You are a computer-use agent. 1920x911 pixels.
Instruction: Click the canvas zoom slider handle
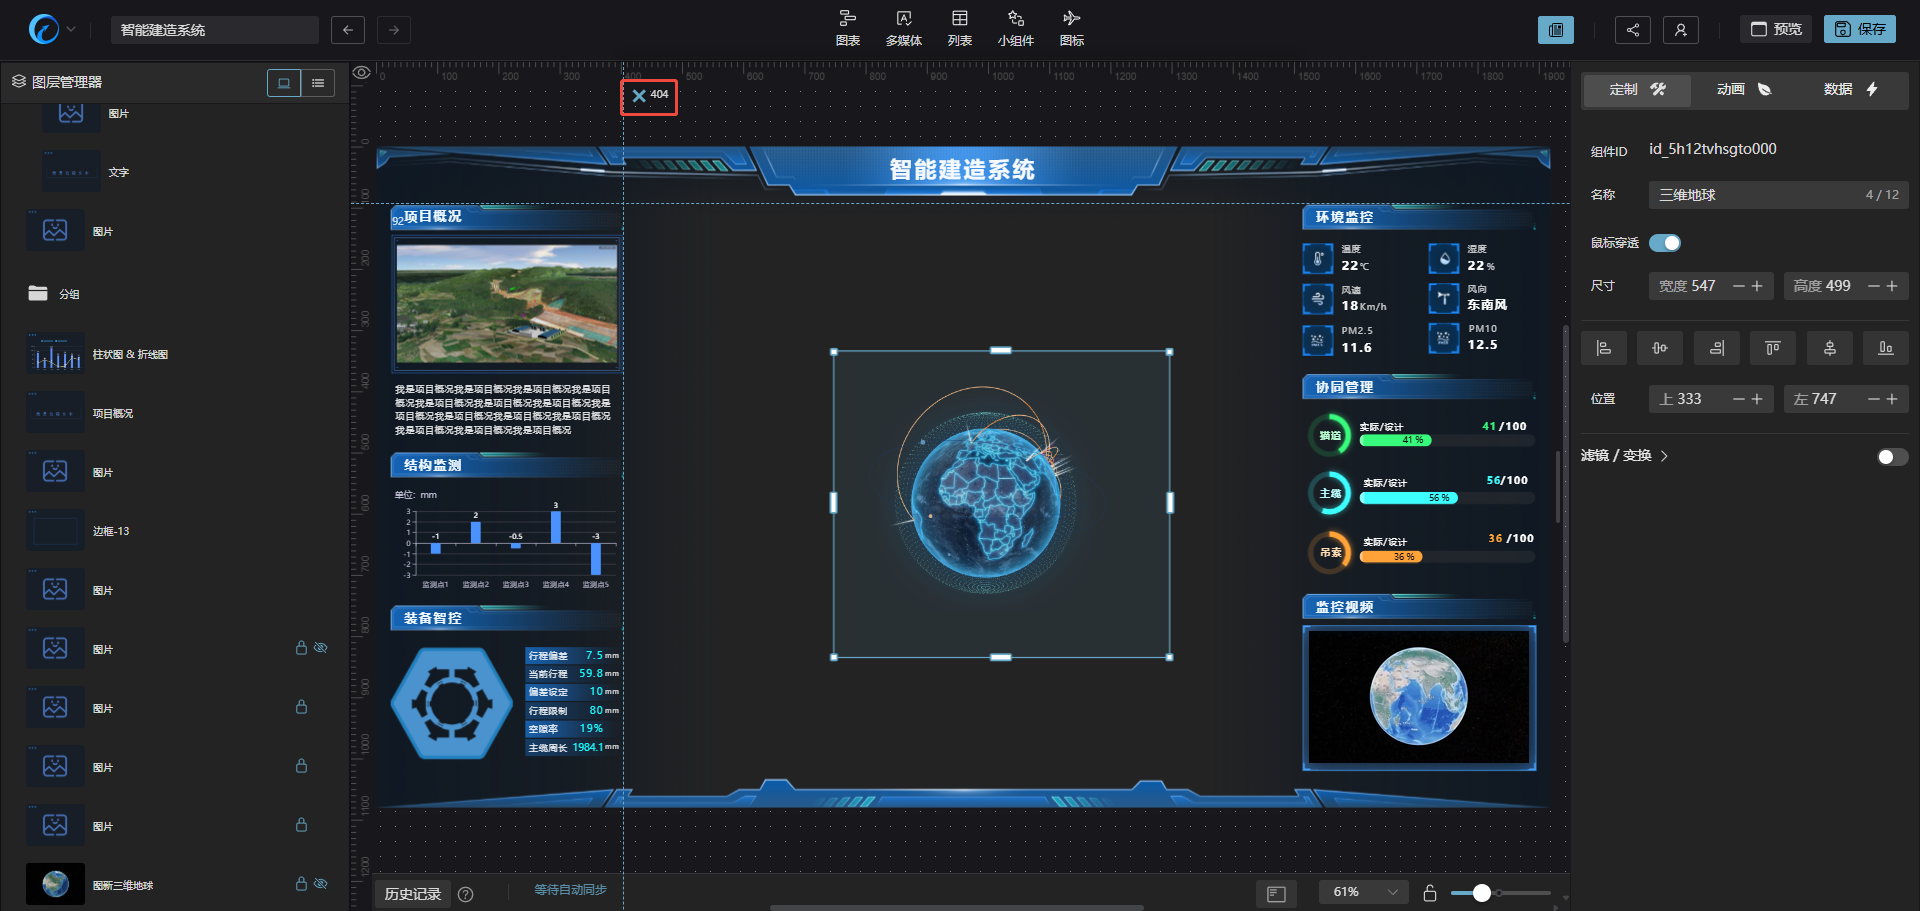1482,893
